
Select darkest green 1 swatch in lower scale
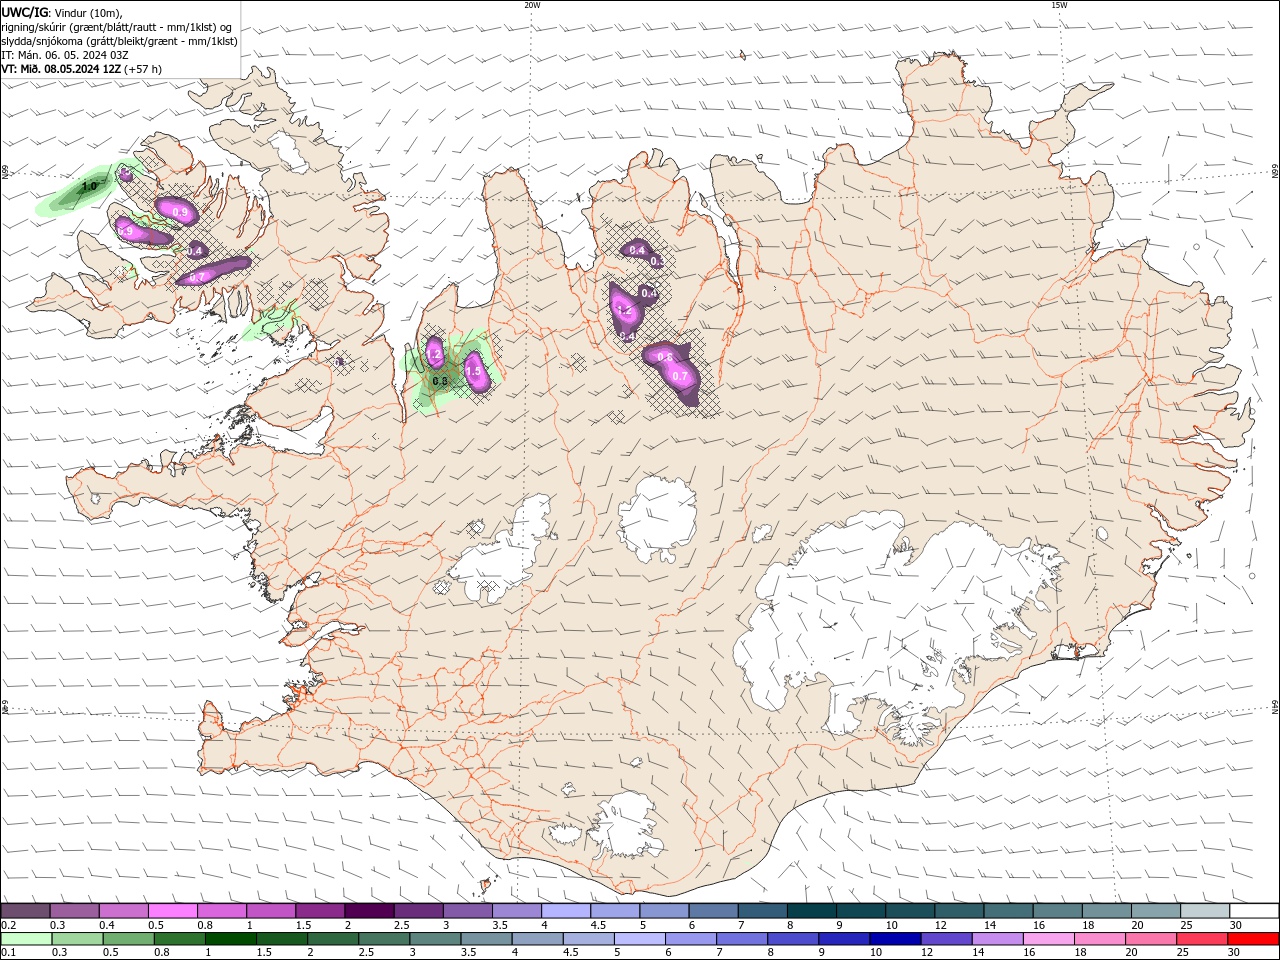click(x=230, y=938)
